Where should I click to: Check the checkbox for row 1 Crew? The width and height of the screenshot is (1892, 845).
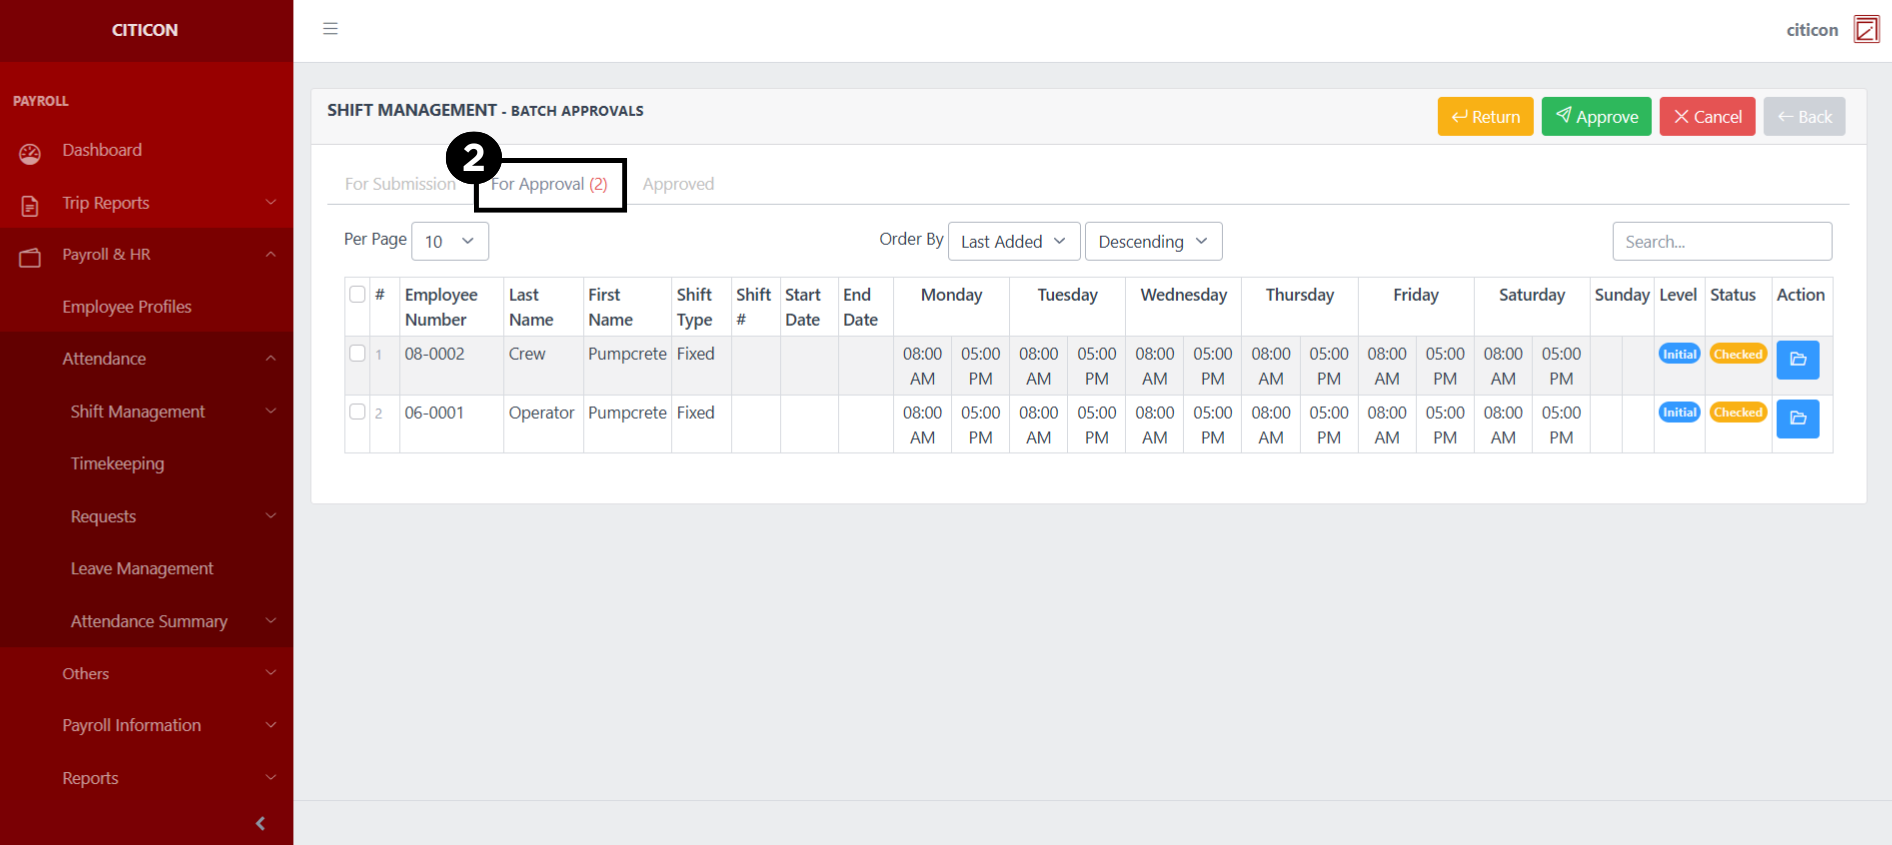[x=357, y=353]
